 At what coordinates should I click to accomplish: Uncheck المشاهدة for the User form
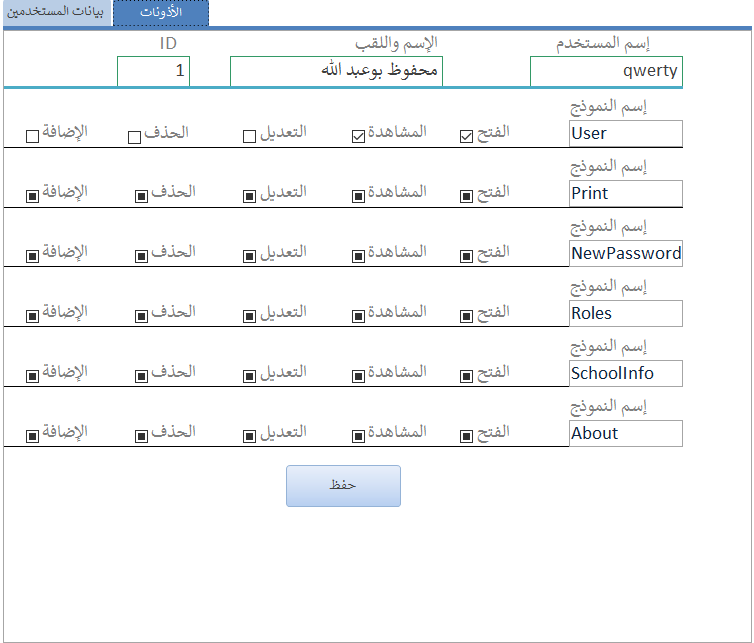tap(358, 137)
